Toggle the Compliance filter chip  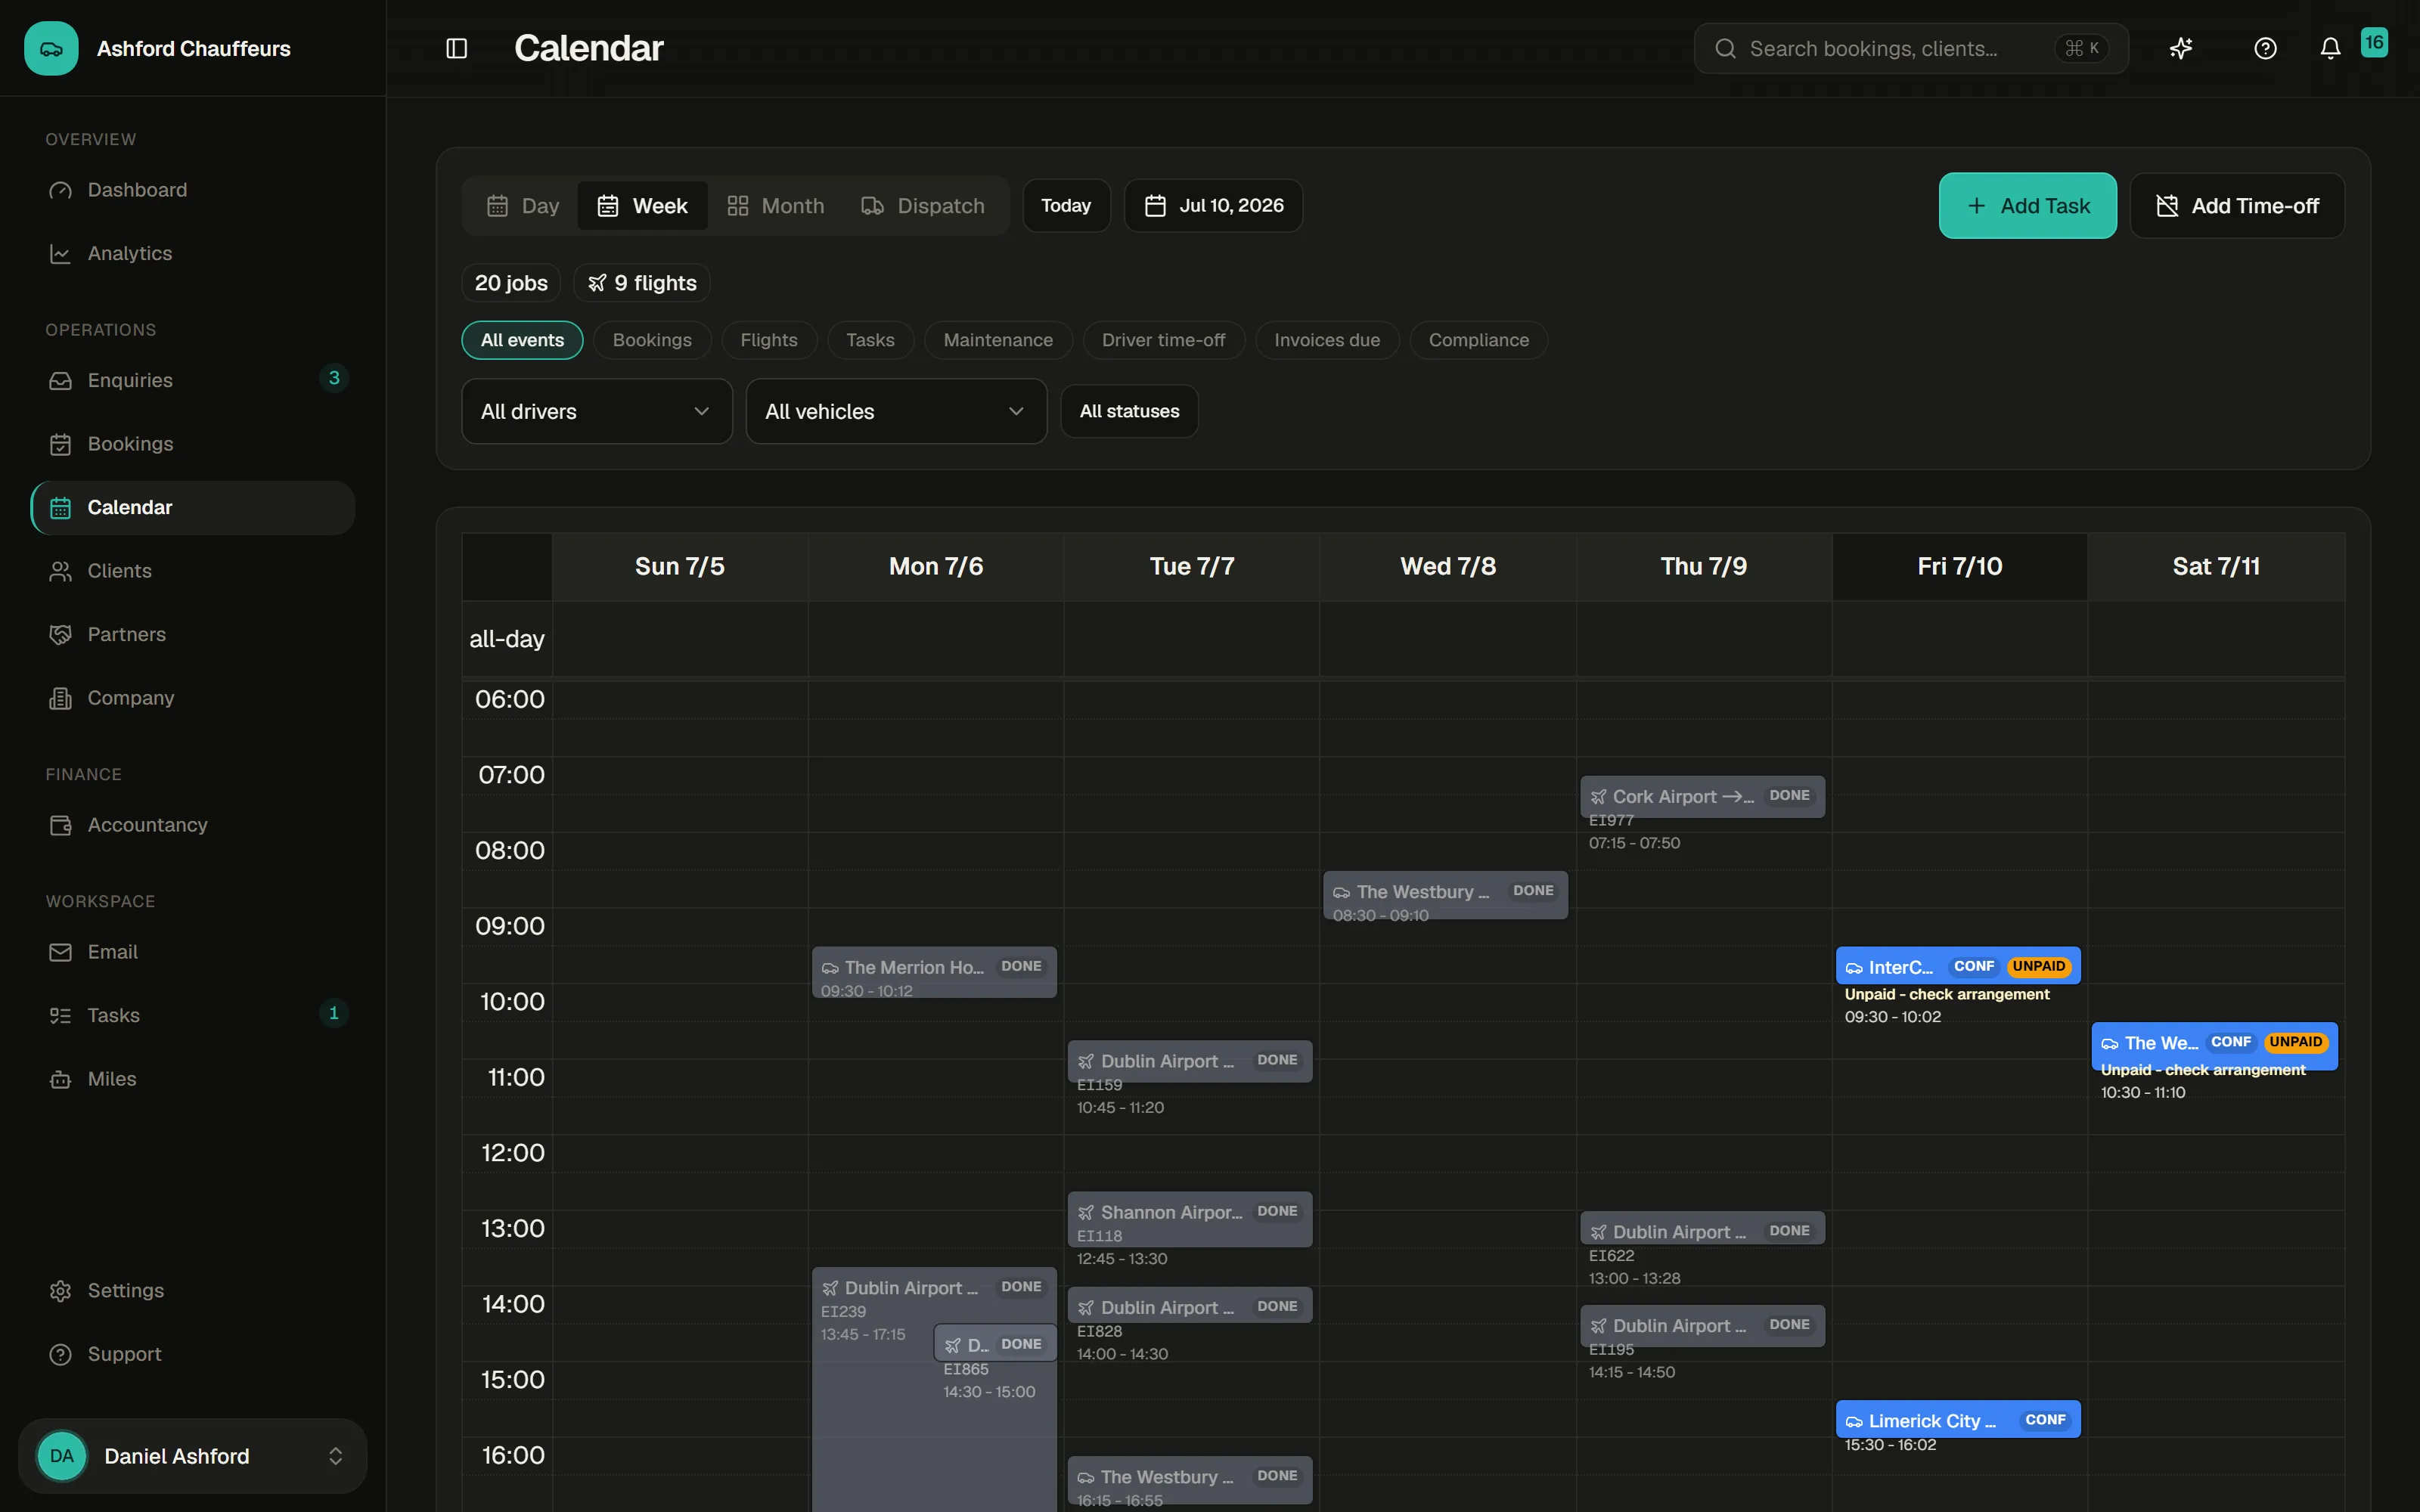[x=1478, y=340]
